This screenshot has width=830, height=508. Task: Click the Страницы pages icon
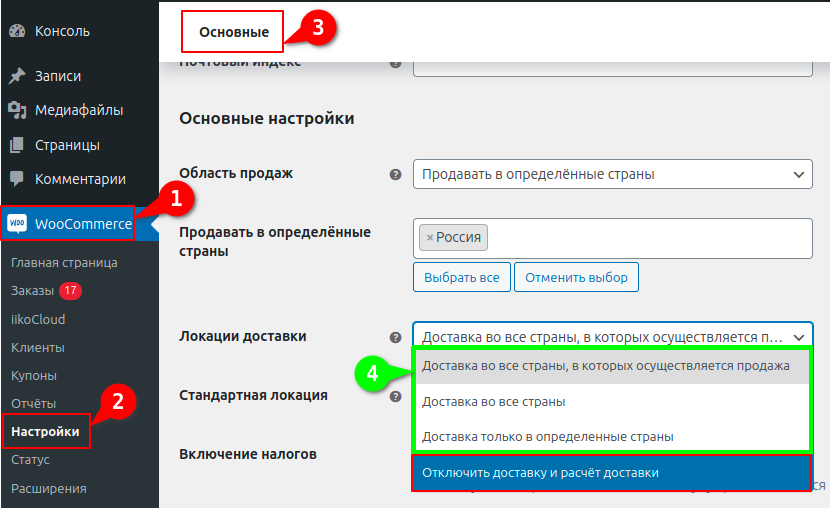coord(16,145)
